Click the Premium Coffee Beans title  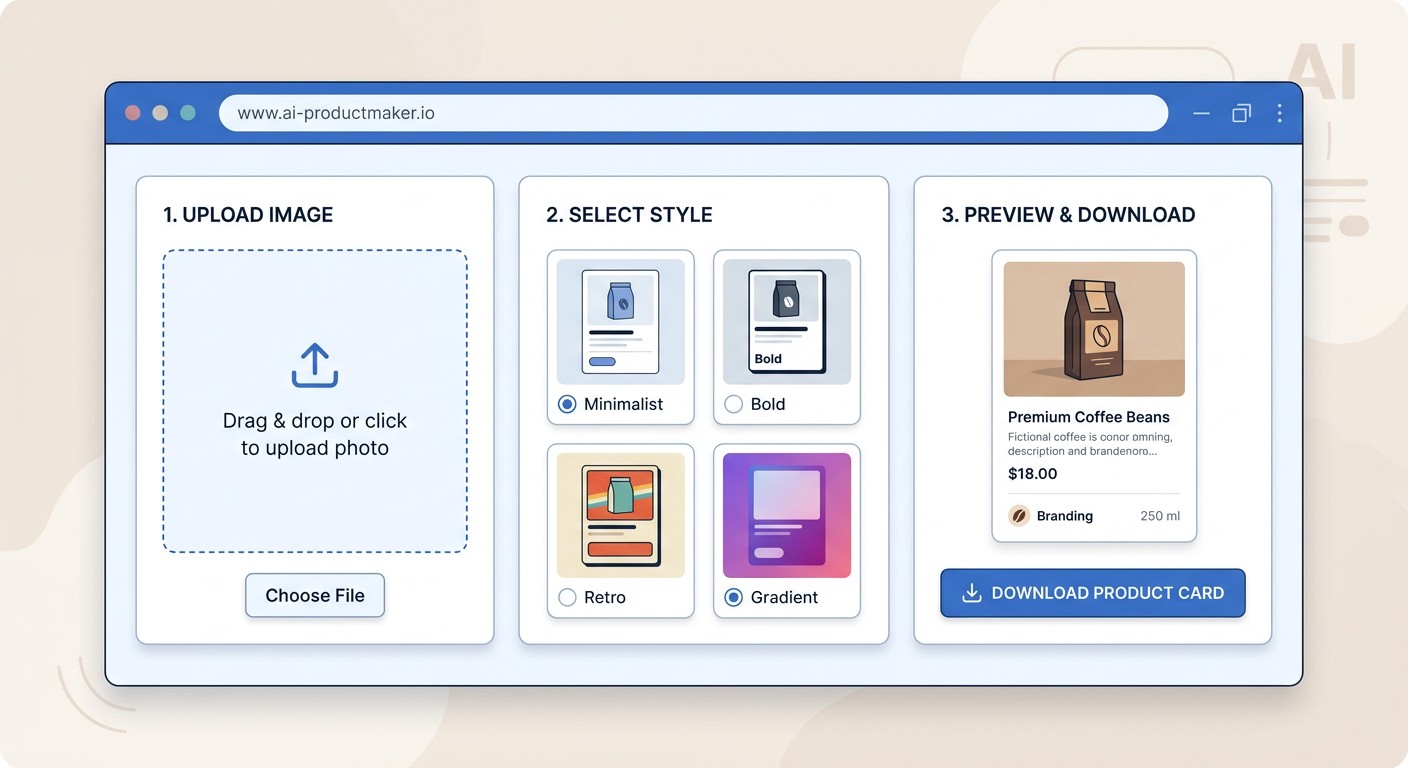(x=1089, y=417)
